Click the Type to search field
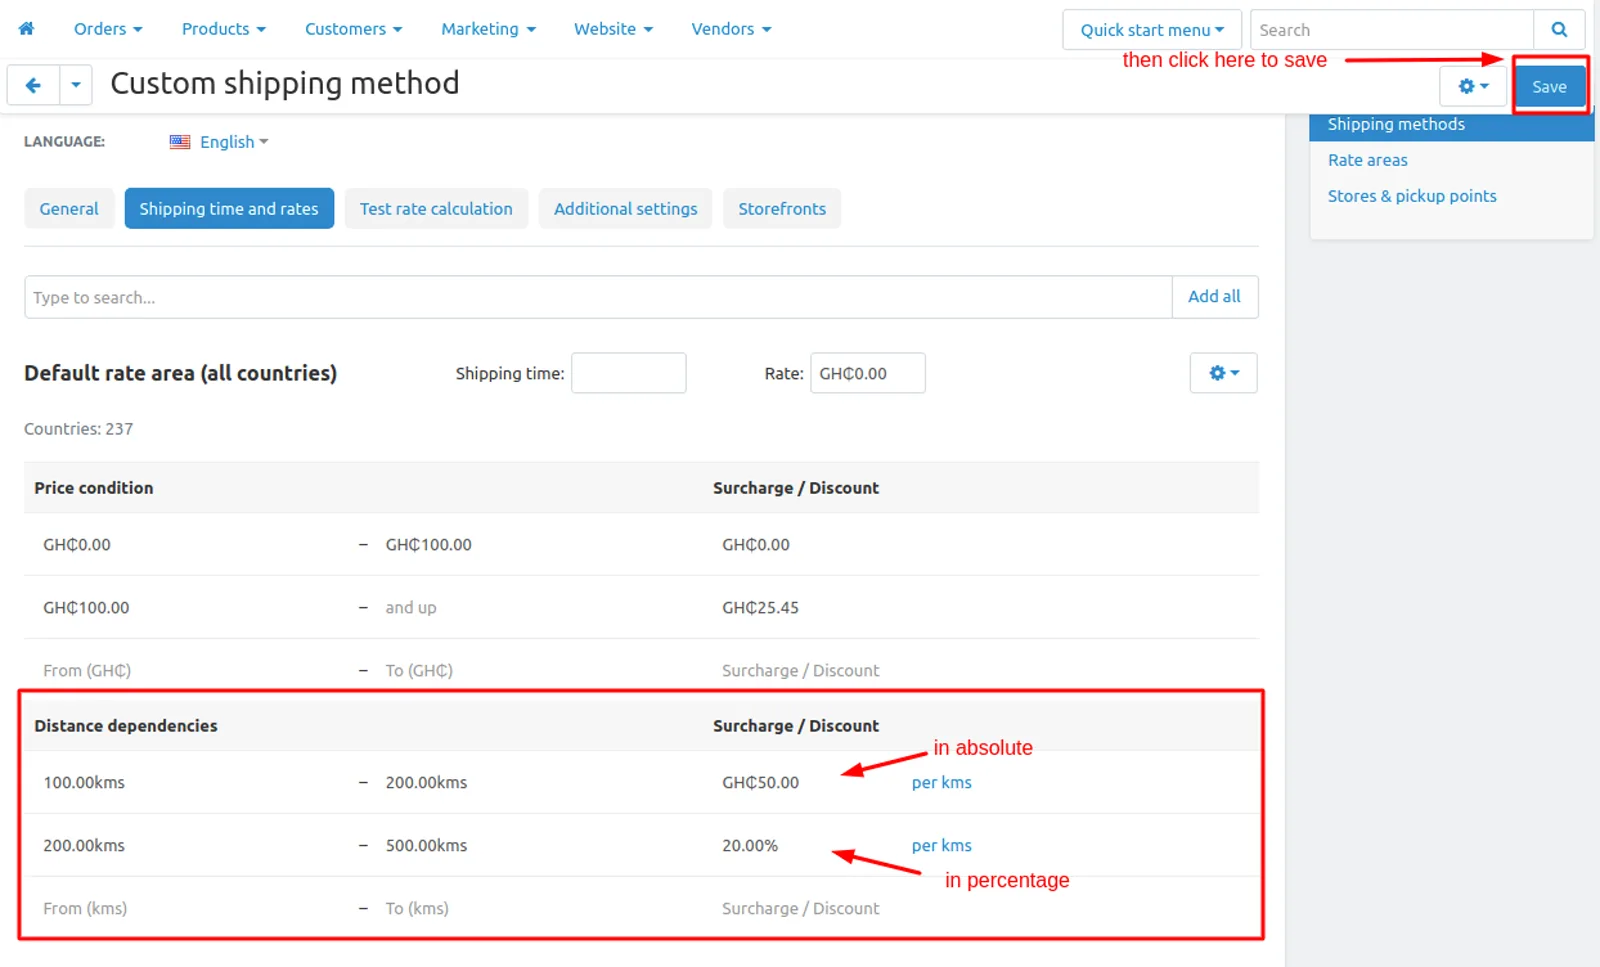 pos(598,297)
